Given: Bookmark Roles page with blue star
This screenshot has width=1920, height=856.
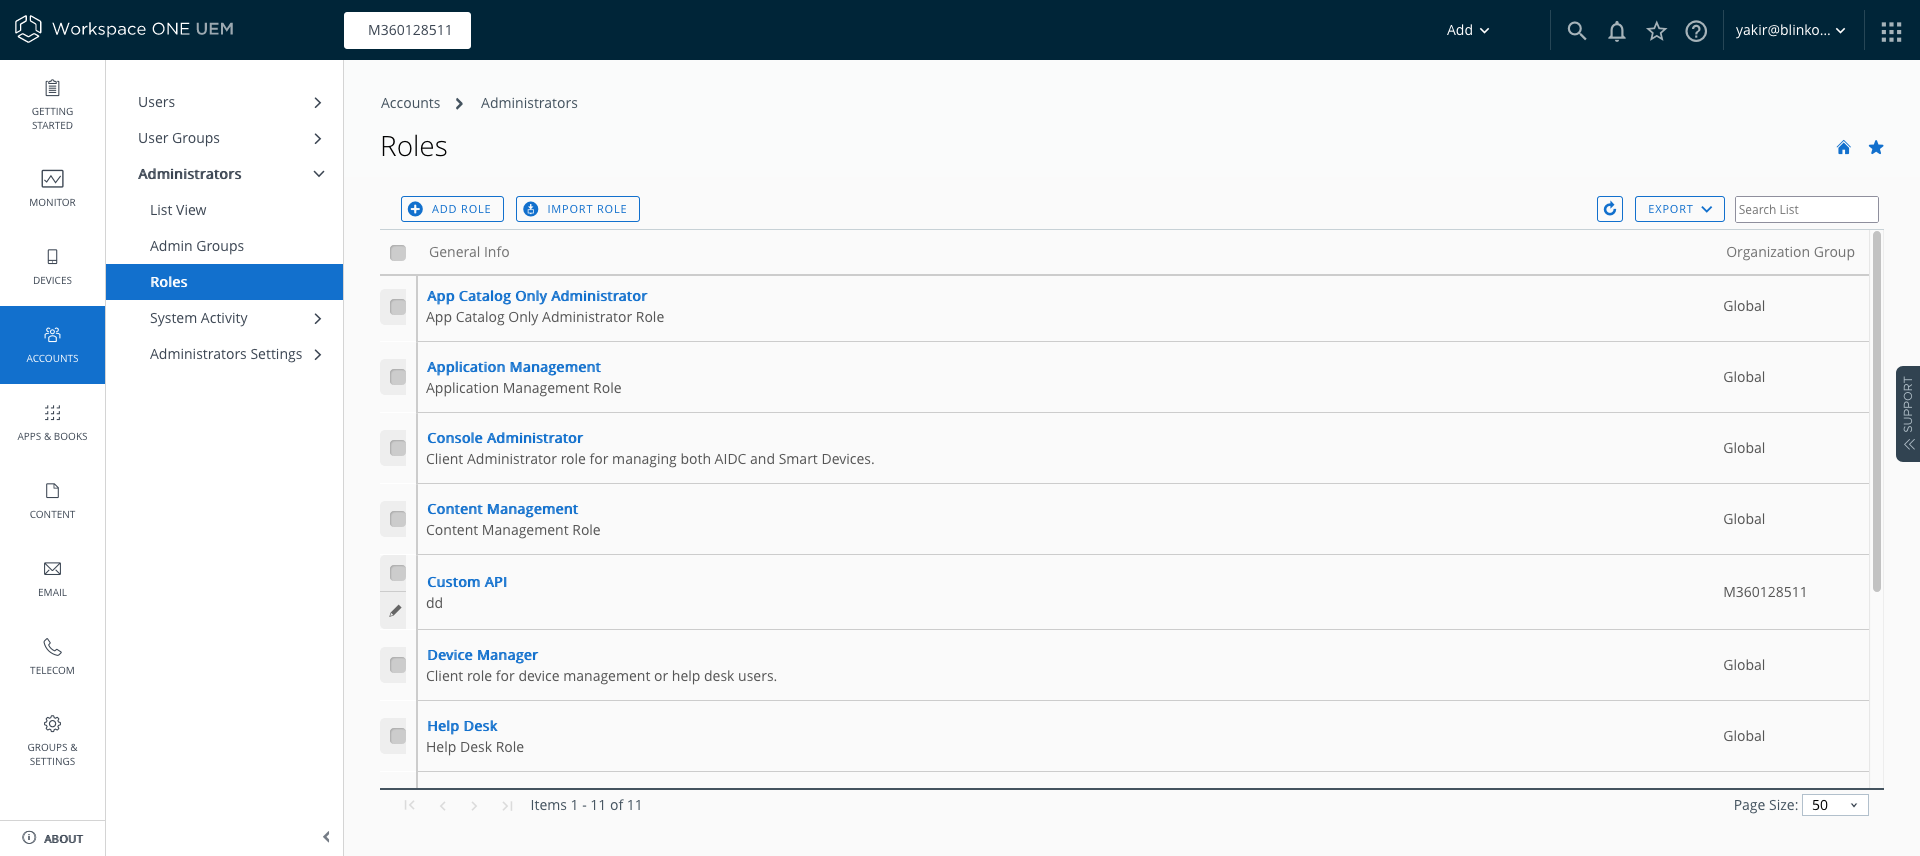Looking at the screenshot, I should pos(1876,147).
